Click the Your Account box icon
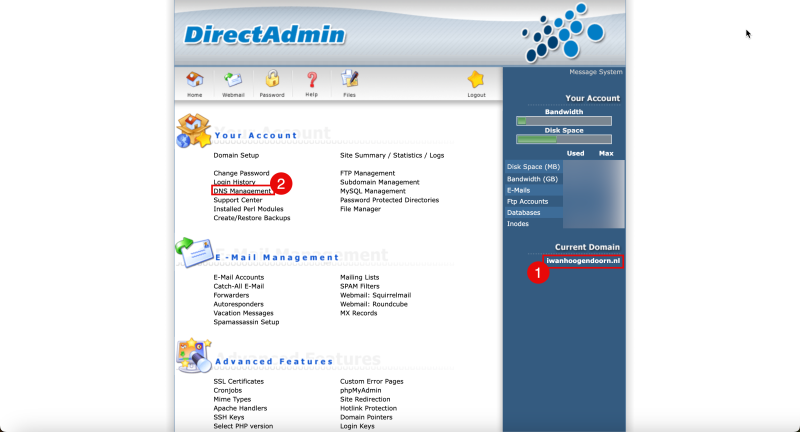Image resolution: width=800 pixels, height=432 pixels. [x=194, y=131]
